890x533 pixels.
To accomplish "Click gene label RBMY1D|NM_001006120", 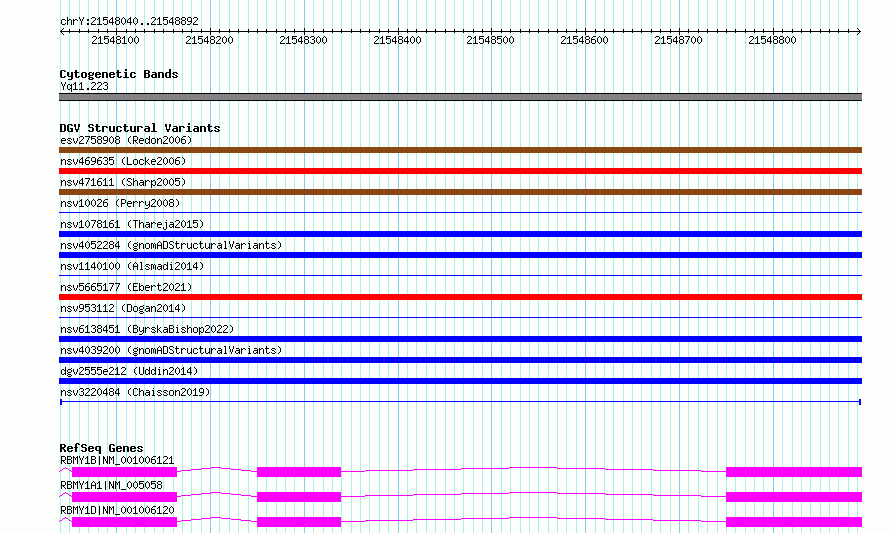I will tap(117, 510).
